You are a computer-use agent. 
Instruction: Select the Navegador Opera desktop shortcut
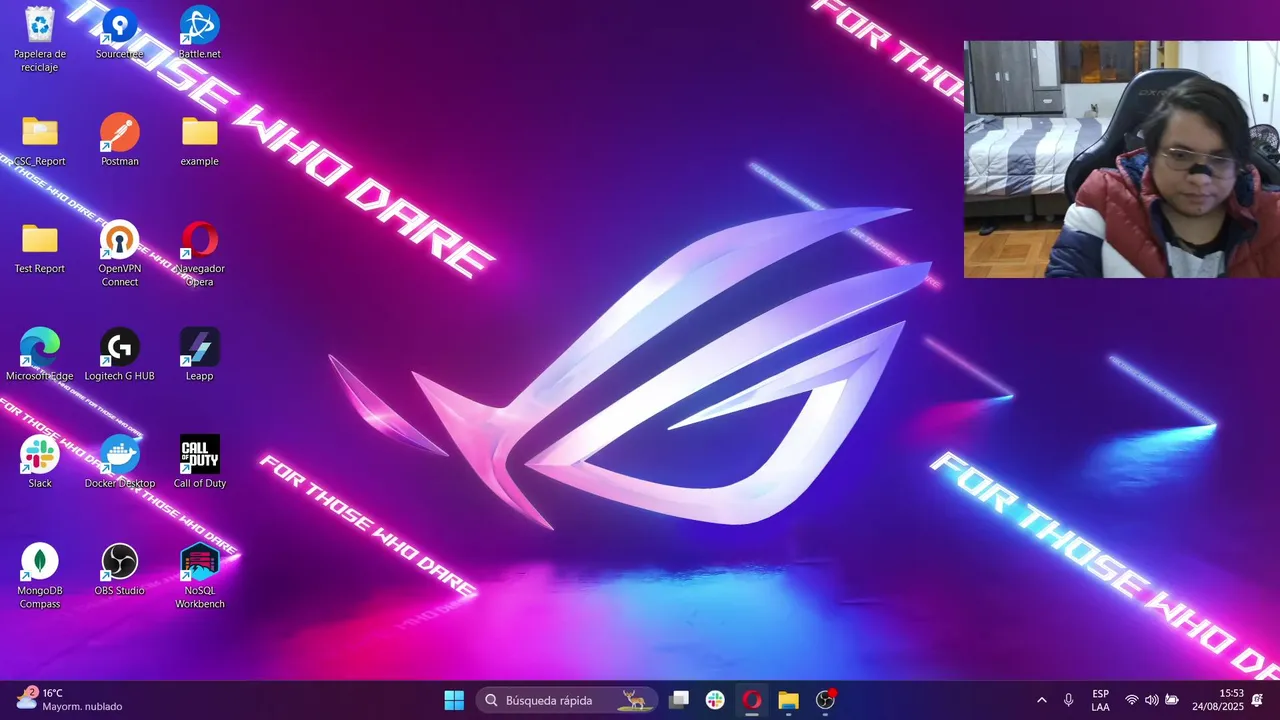coord(200,254)
